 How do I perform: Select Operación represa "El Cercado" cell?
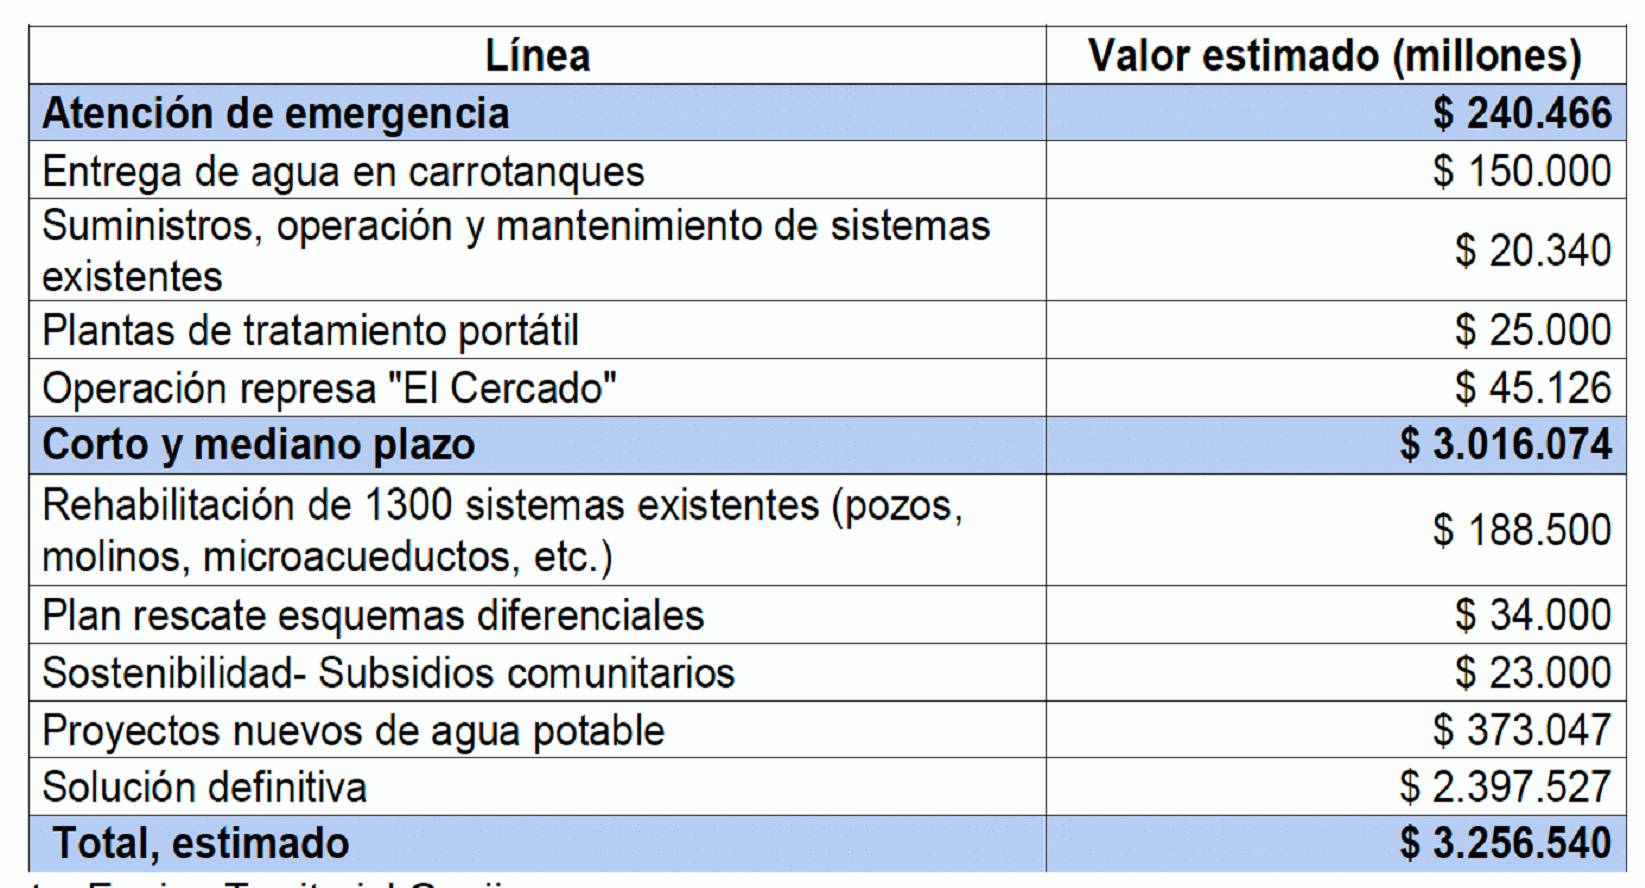(538, 388)
